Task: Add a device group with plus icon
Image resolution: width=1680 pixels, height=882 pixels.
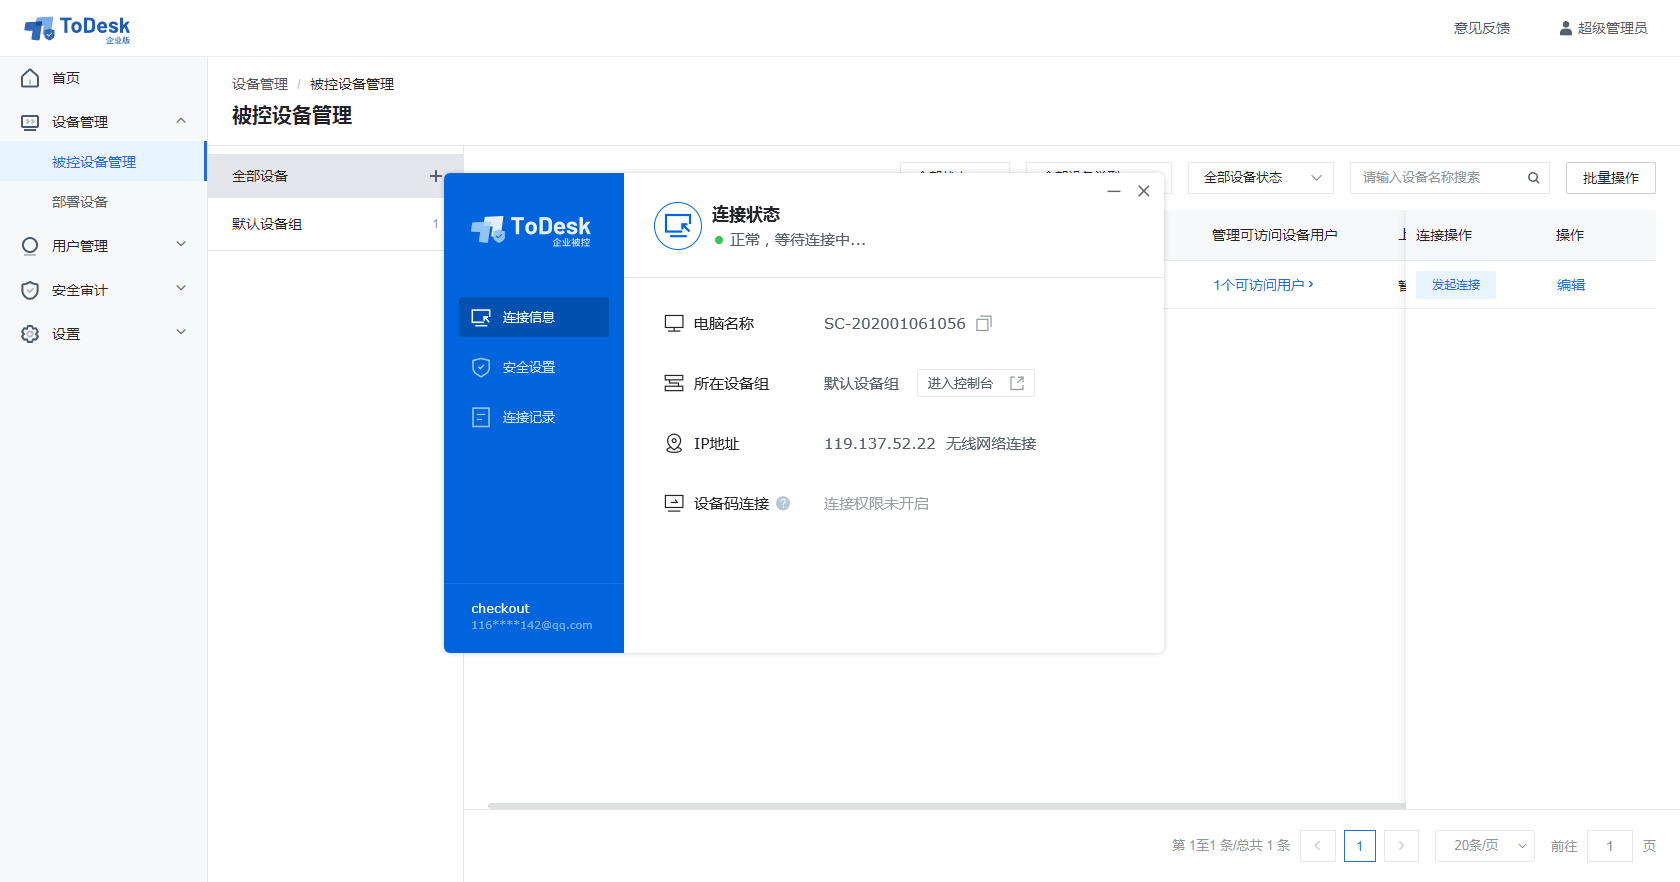Action: point(435,176)
